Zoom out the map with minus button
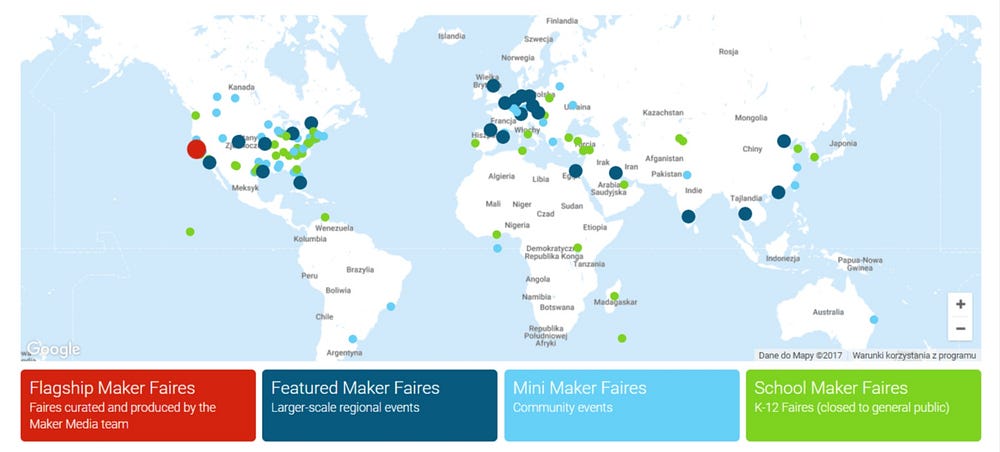 click(x=960, y=328)
